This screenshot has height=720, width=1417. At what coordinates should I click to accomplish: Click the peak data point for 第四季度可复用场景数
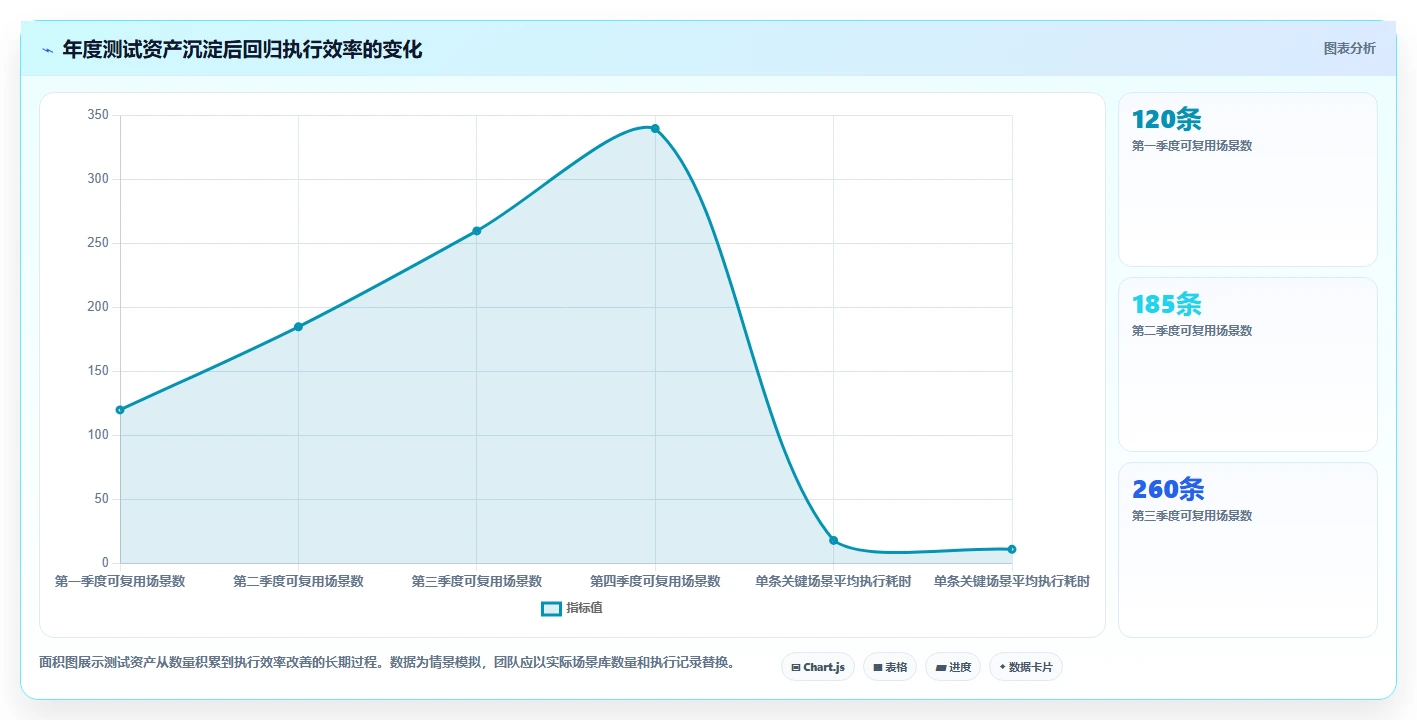point(655,128)
